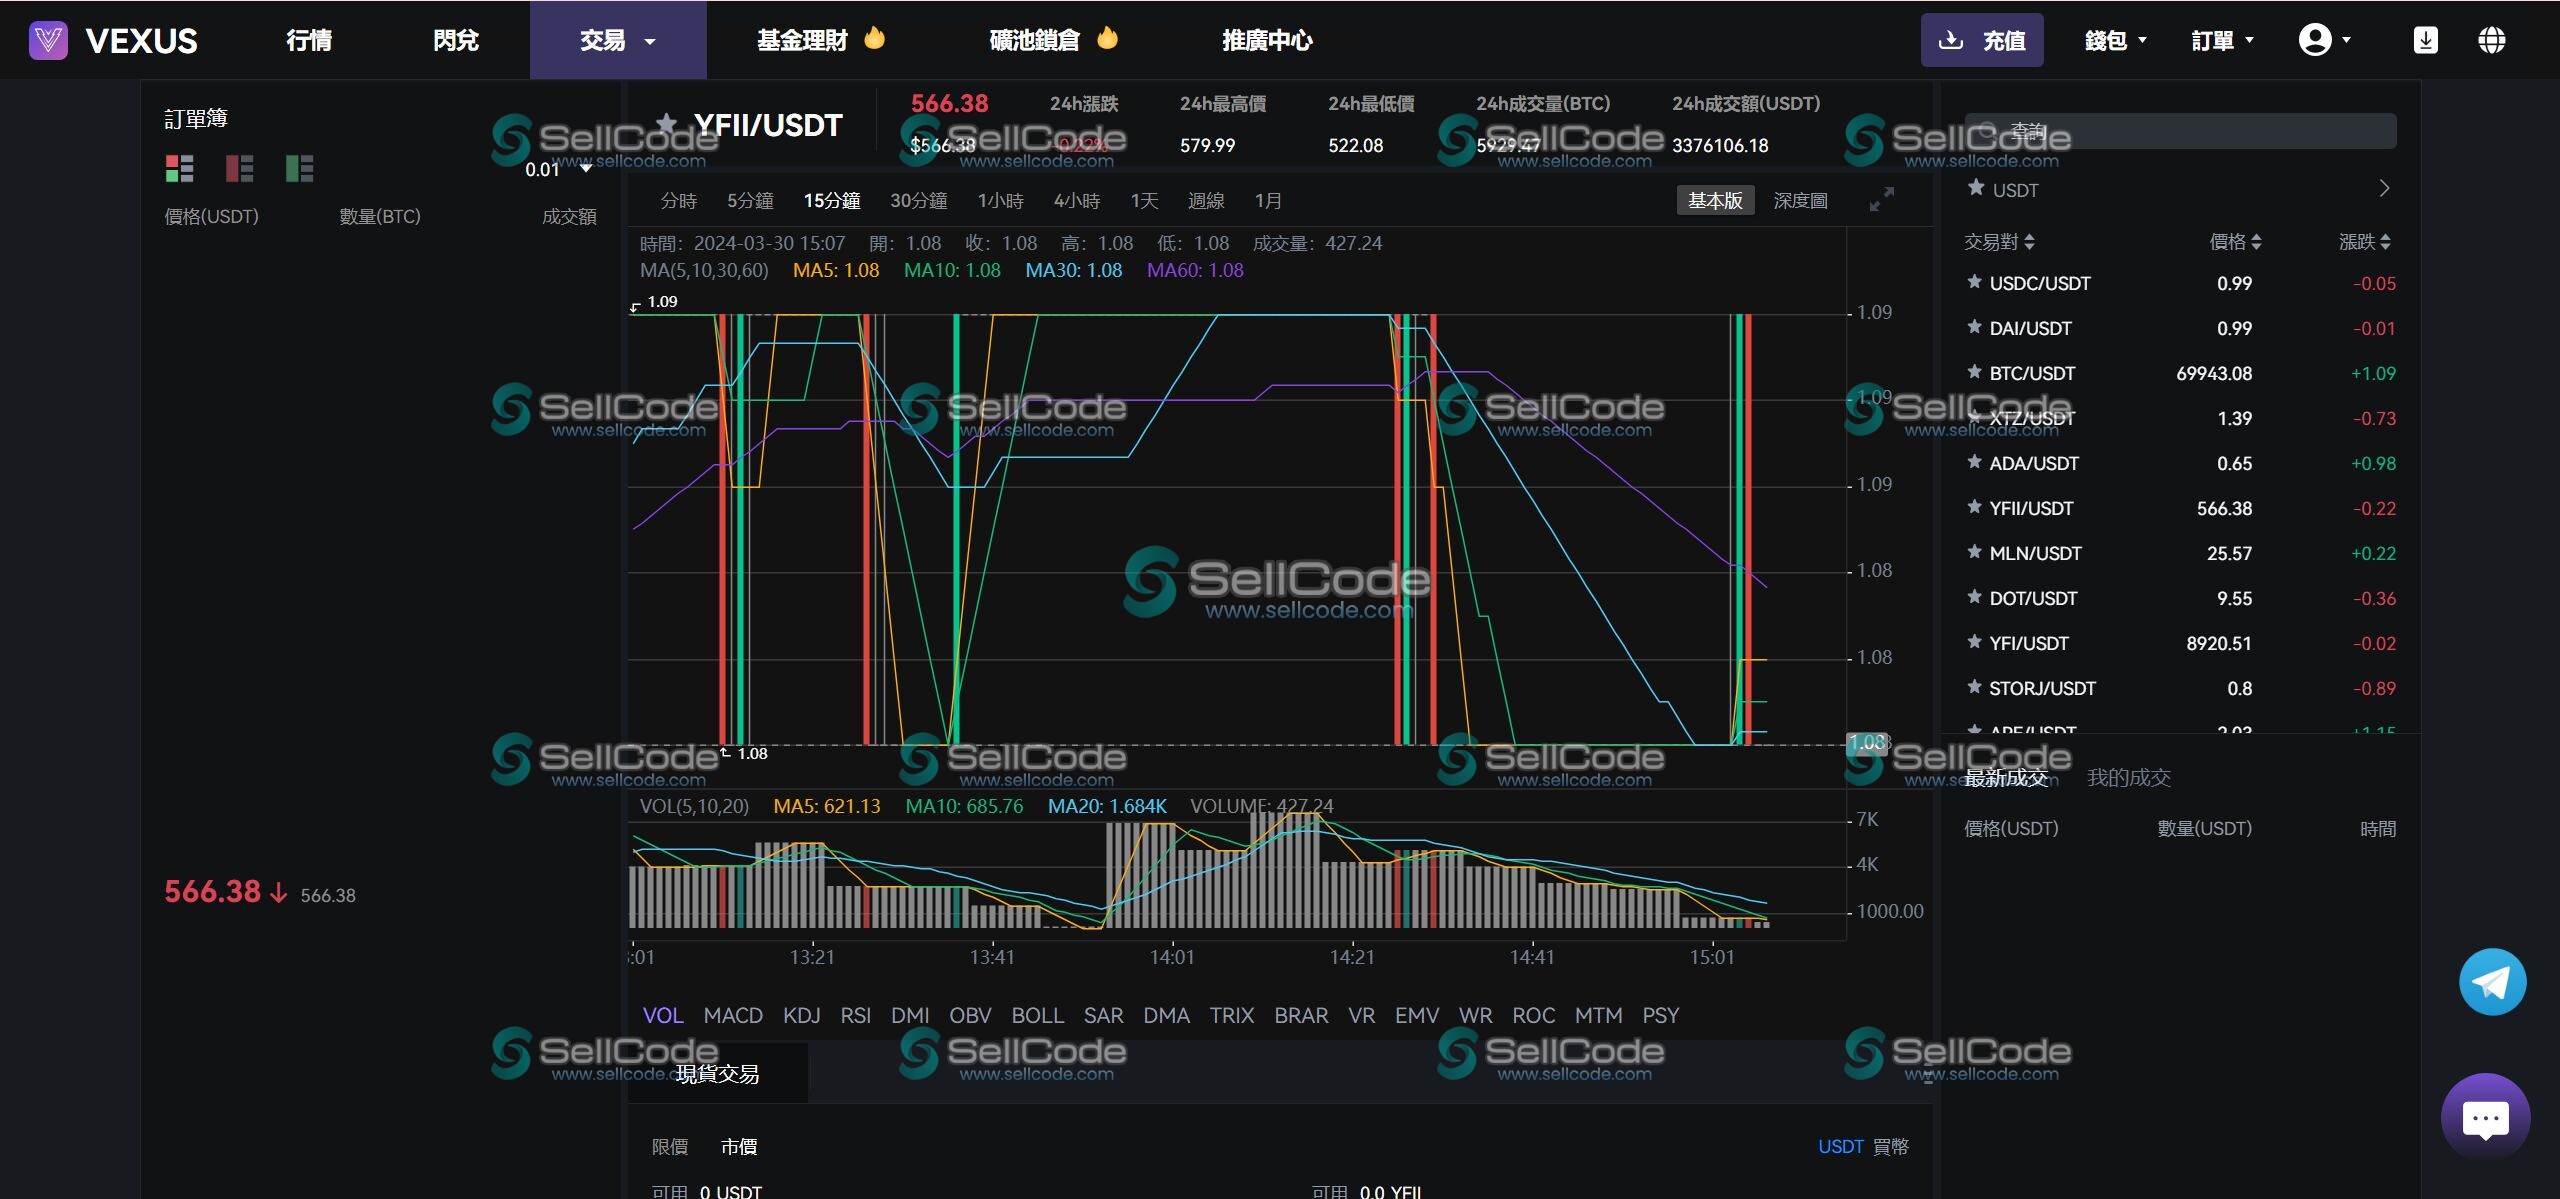Switch to 我的成交 tab
Image resolution: width=2560 pixels, height=1199 pixels.
[x=2129, y=777]
